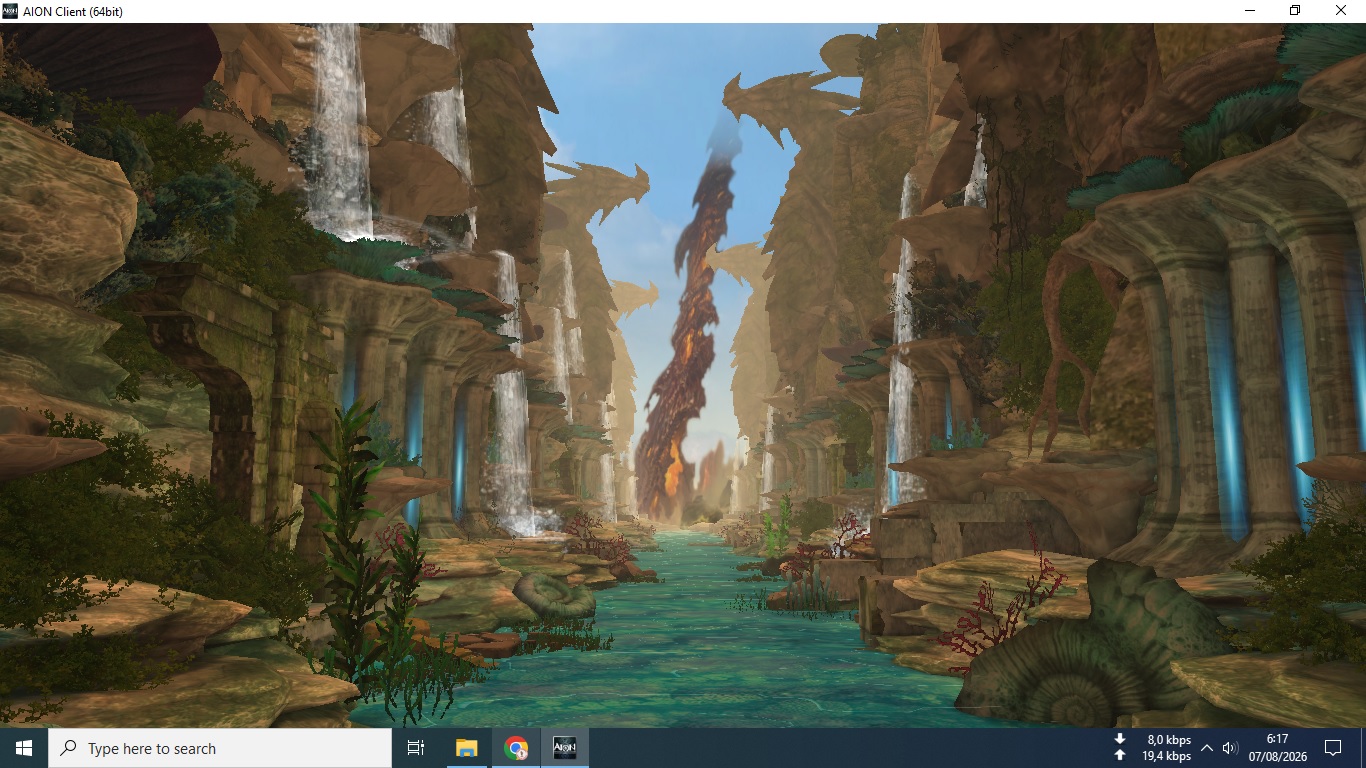
Task: Click the network speed indicator in the taskbar
Action: (1153, 748)
